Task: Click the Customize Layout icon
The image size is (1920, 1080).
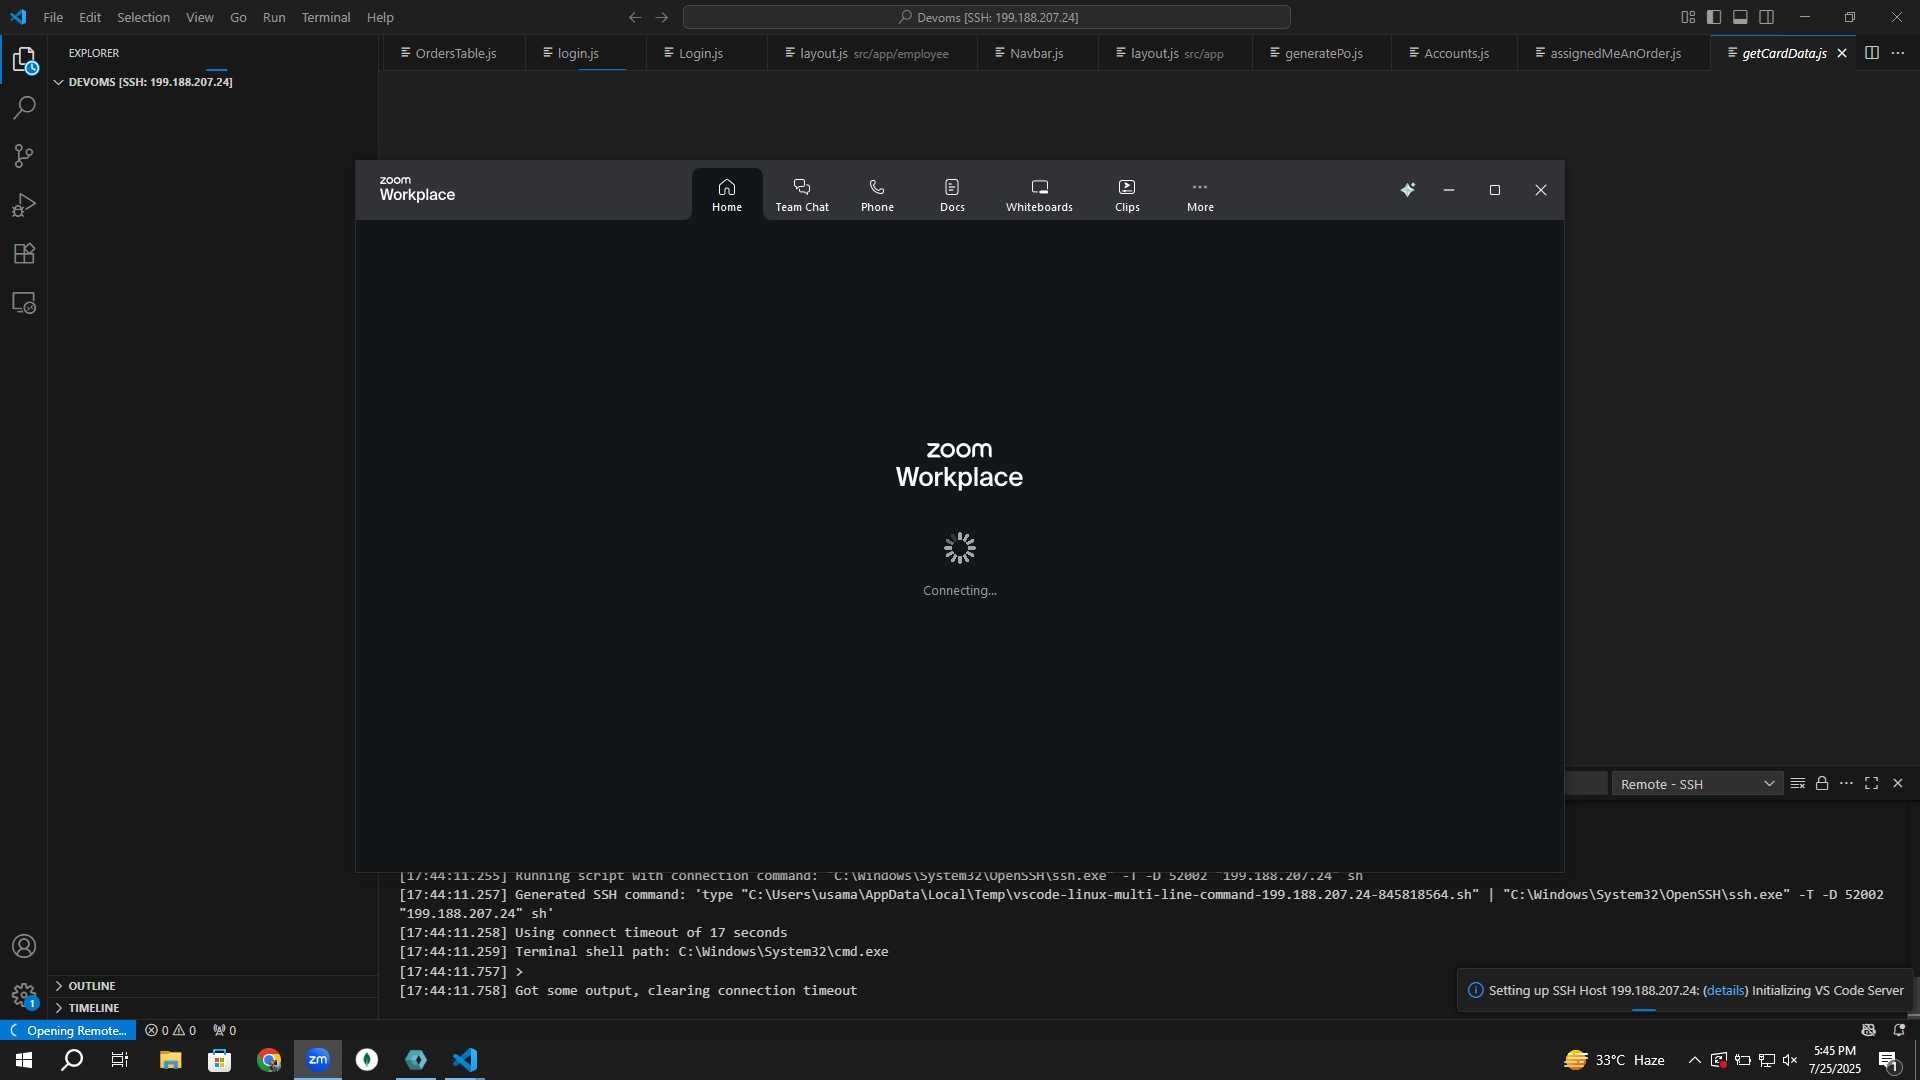Action: point(1688,17)
